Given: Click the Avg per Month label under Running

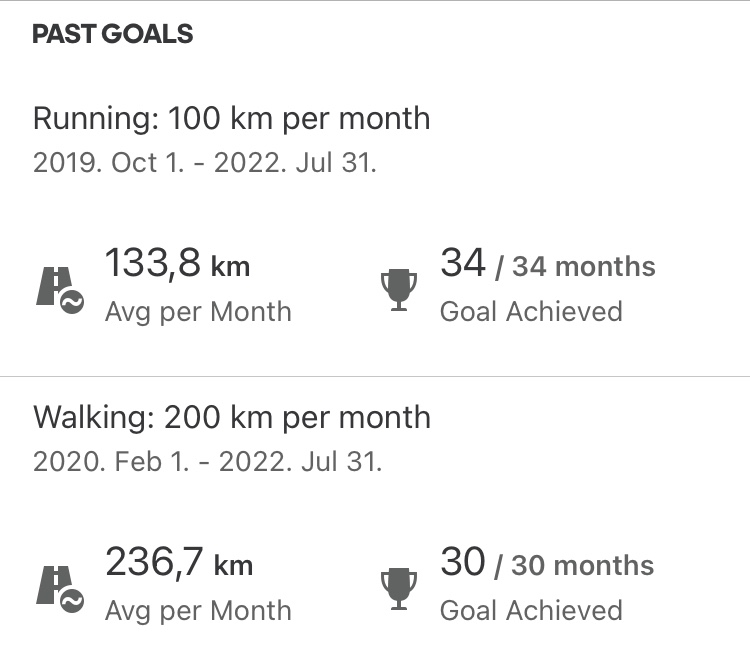Looking at the screenshot, I should (x=198, y=311).
